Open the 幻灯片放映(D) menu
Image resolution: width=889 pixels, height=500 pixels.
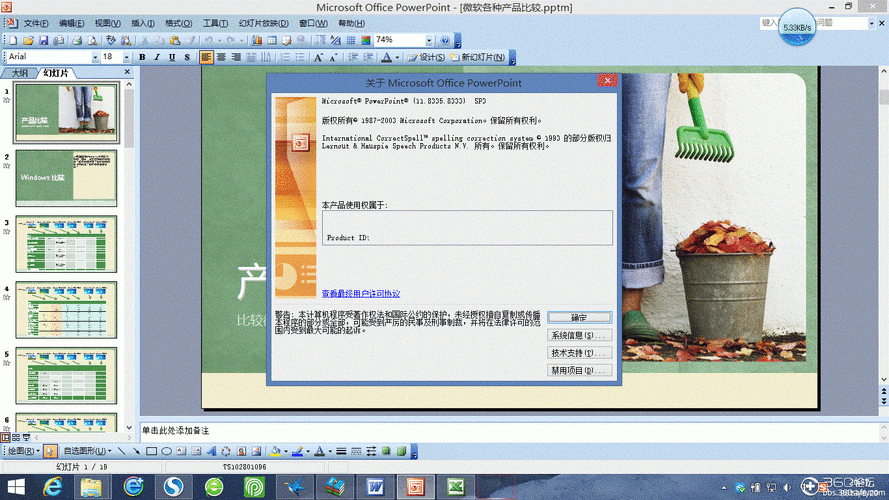click(263, 23)
